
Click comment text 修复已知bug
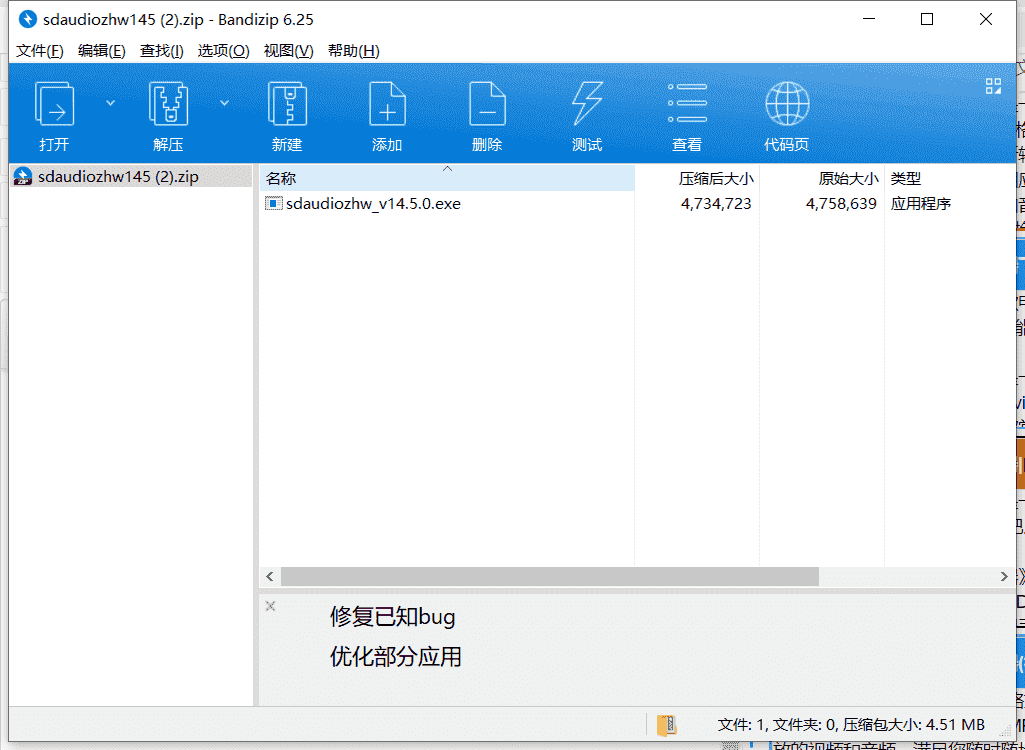[x=392, y=617]
